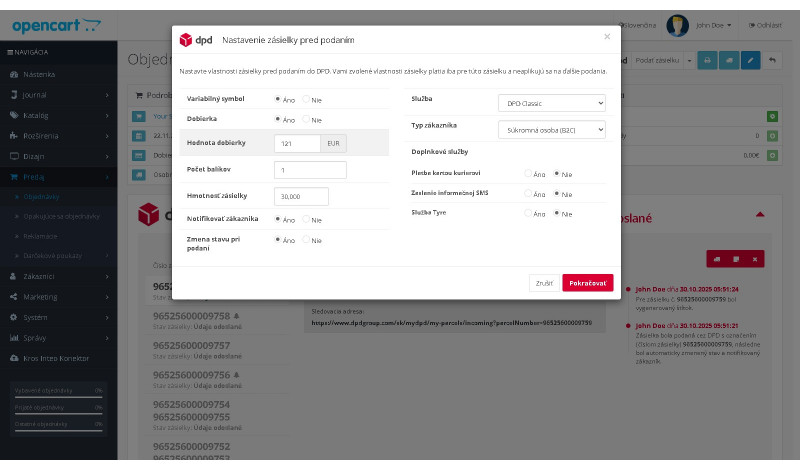Select Áno for Platba kartou kuriérovi
The height and width of the screenshot is (470, 800).
click(528, 174)
